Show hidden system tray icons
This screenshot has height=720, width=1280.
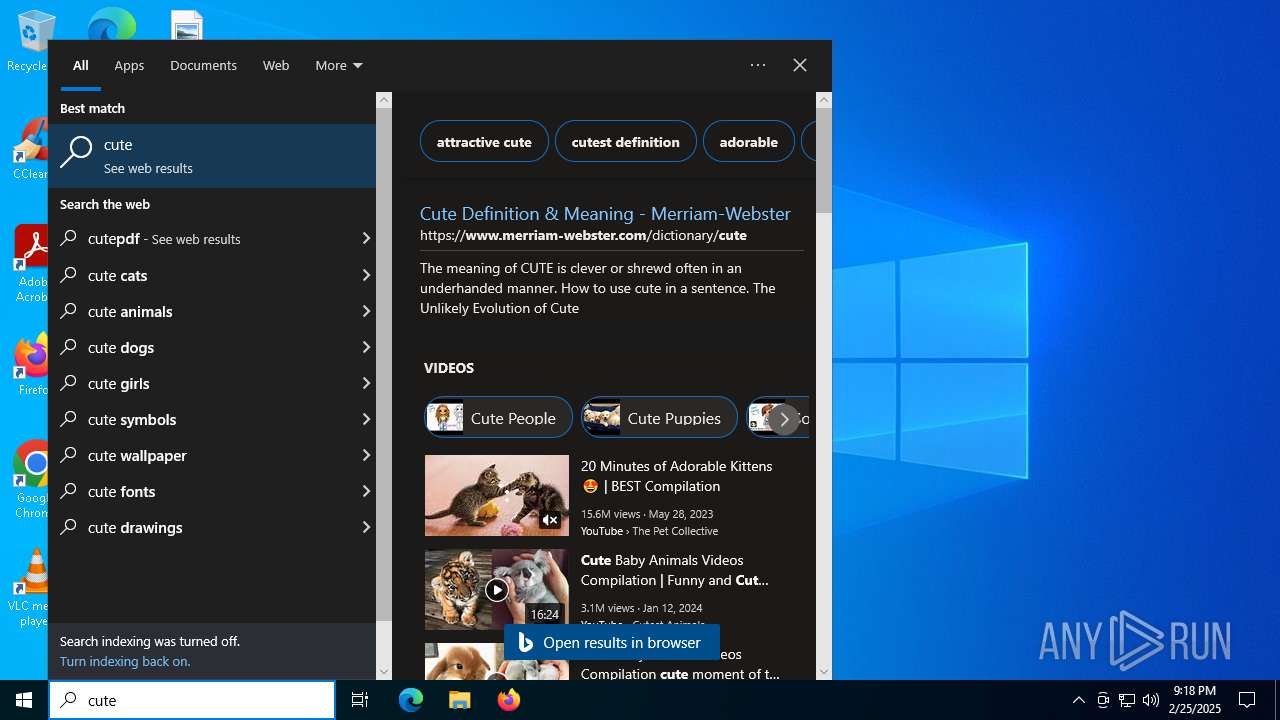[x=1078, y=700]
